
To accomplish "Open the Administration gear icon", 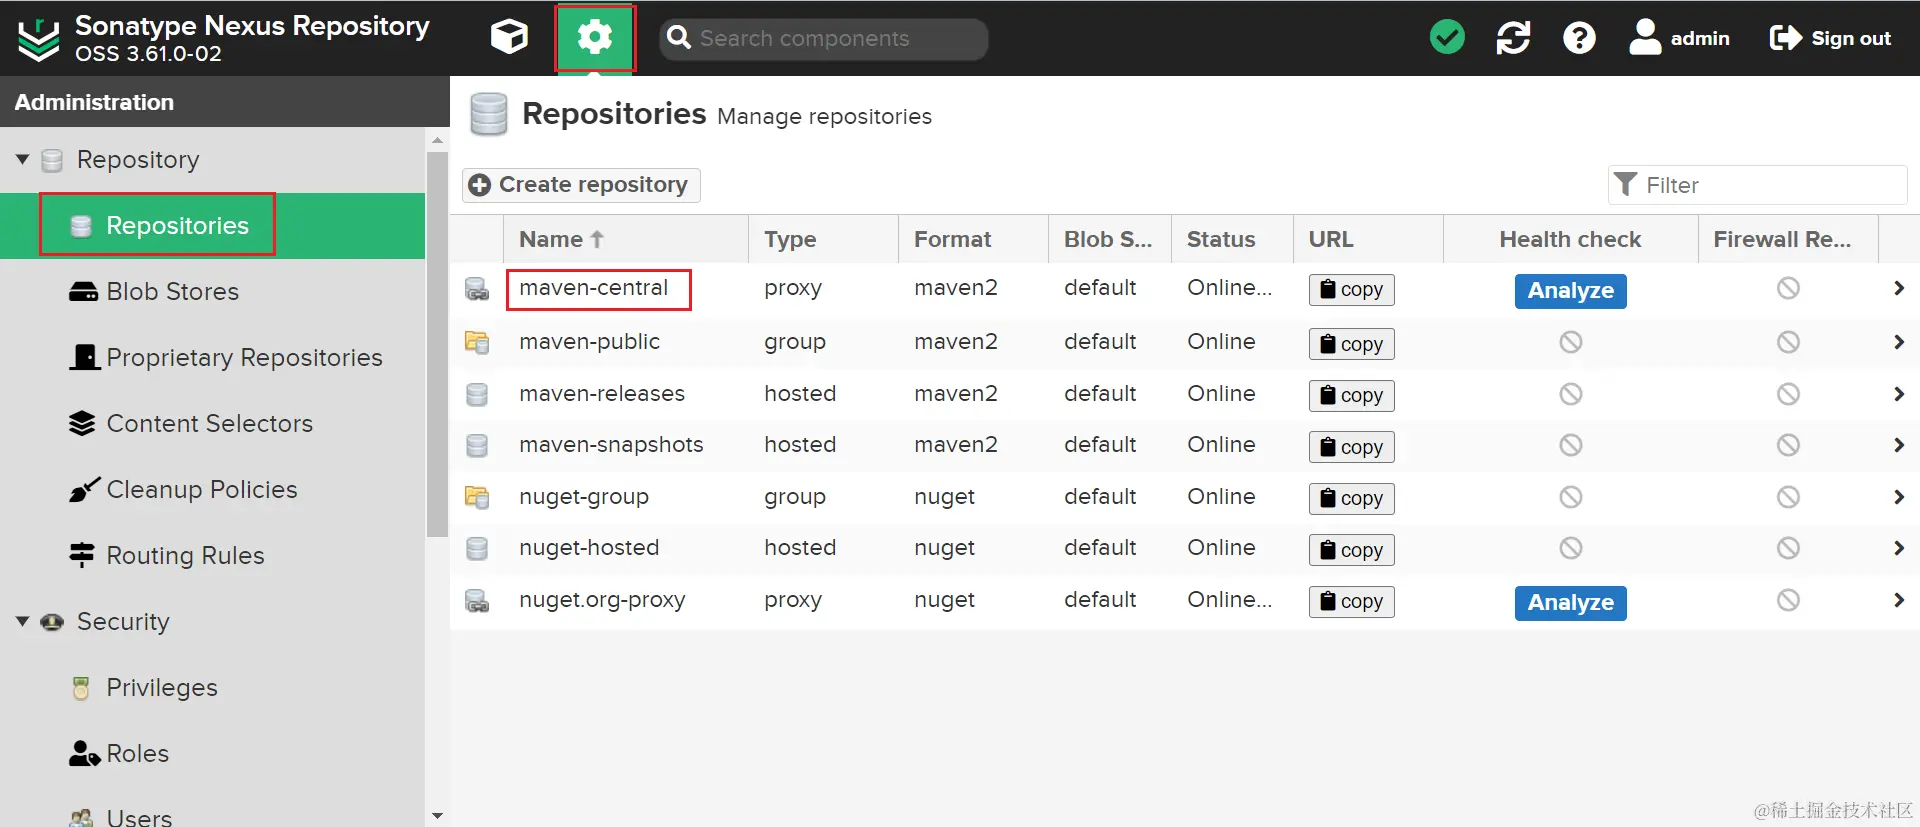I will click(595, 38).
